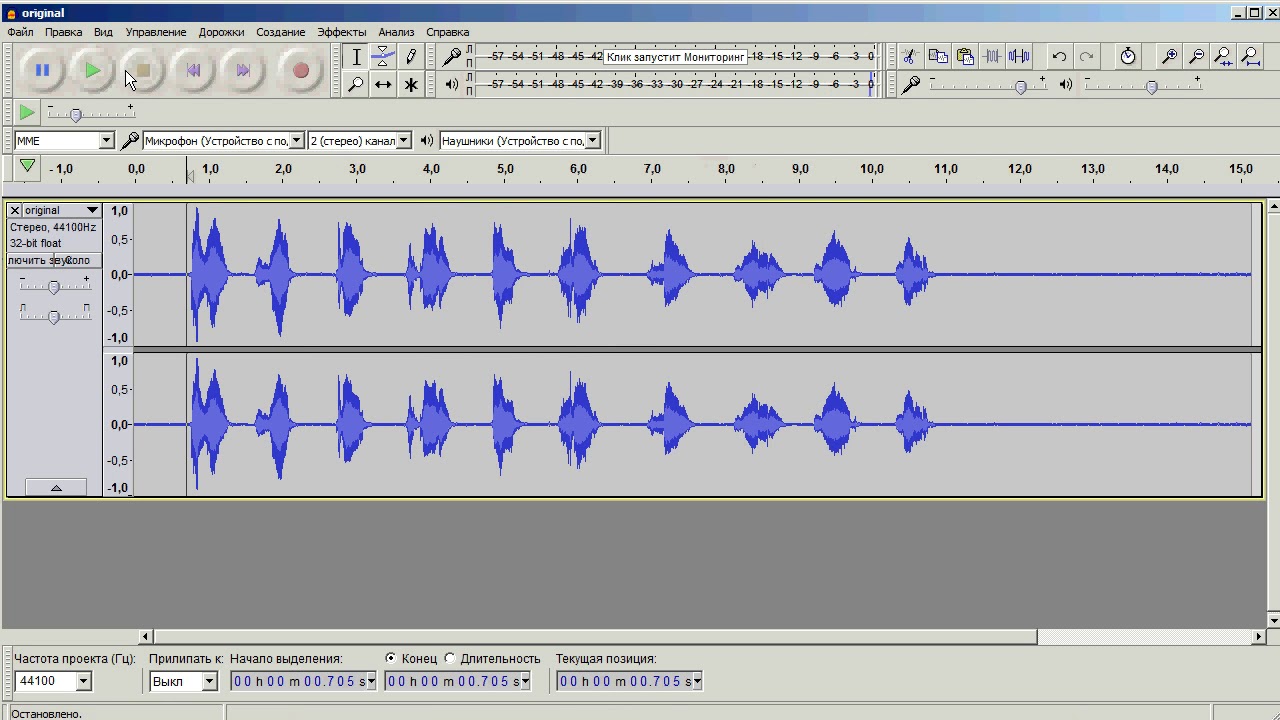This screenshot has height=720, width=1280.
Task: Select the Multi-tool asterisk icon
Action: tap(411, 85)
